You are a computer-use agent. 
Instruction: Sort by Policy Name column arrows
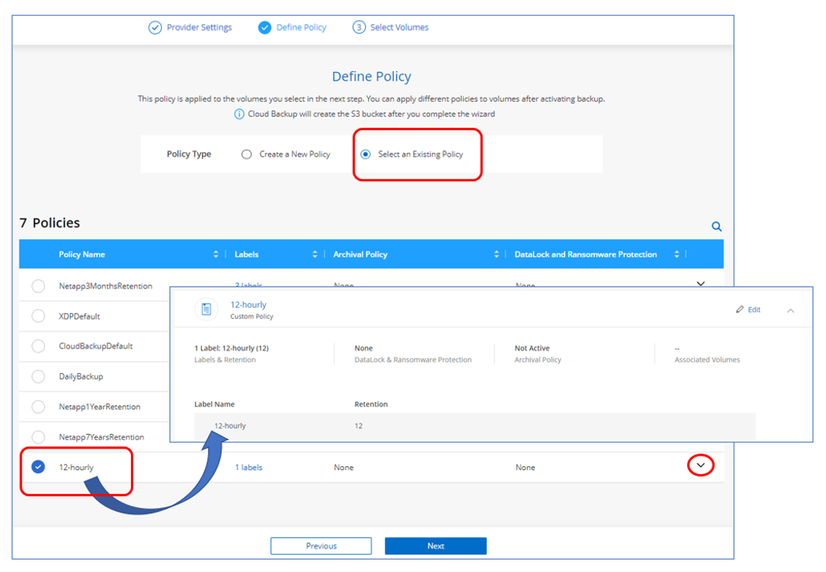click(216, 255)
